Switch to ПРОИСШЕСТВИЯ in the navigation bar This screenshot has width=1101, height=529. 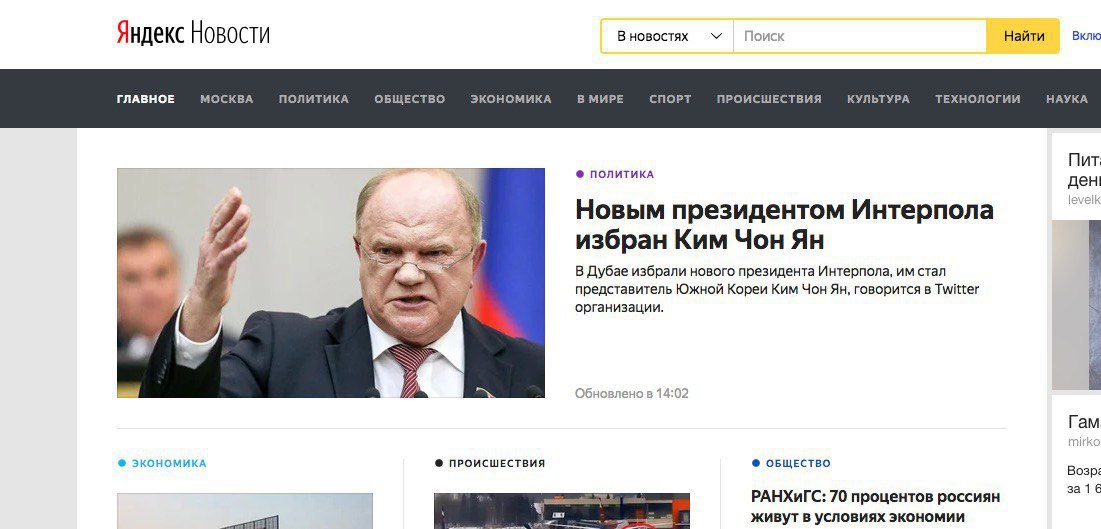769,99
